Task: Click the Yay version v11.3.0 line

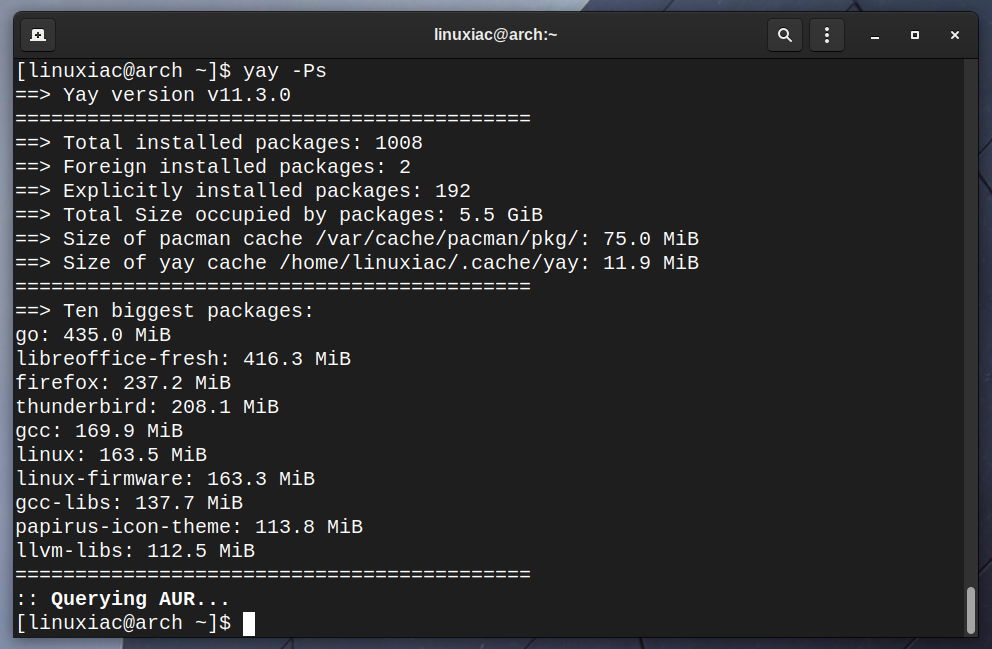Action: click(x=153, y=95)
